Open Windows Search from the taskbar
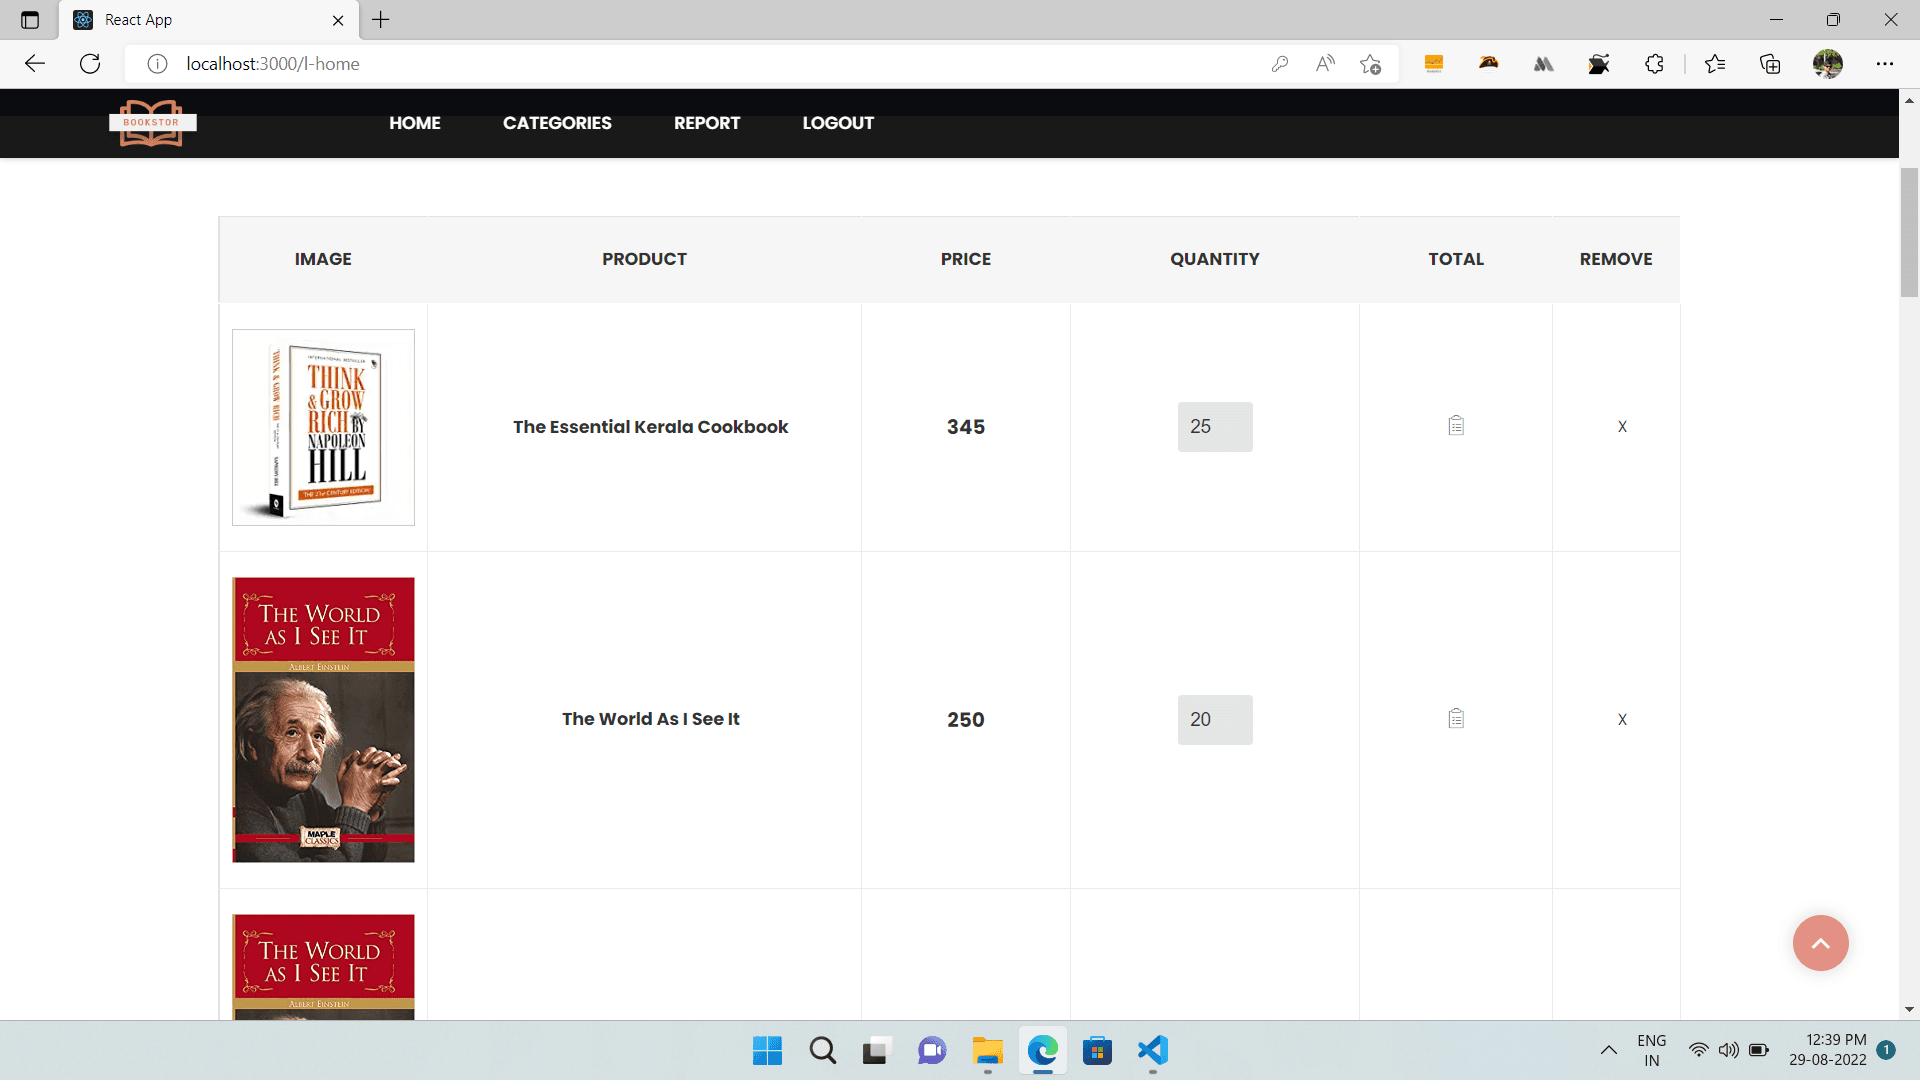This screenshot has width=1920, height=1080. pyautogui.click(x=823, y=1051)
